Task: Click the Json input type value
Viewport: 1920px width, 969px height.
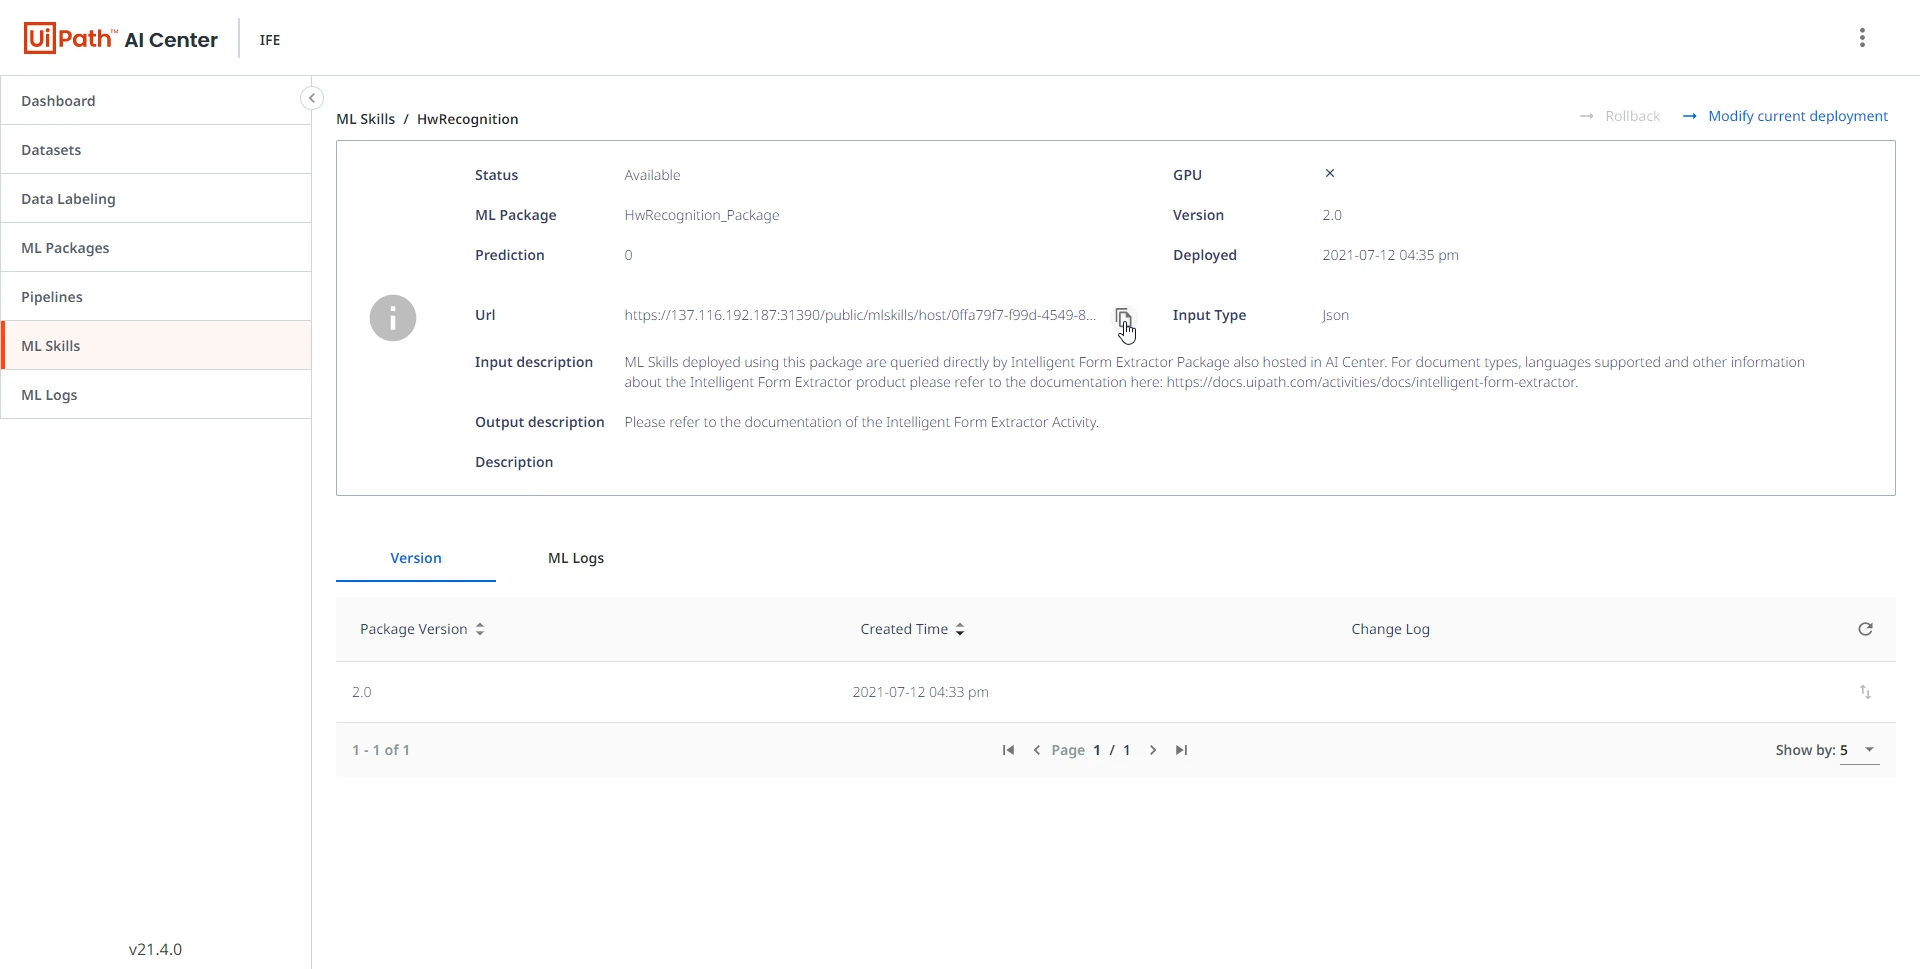Action: point(1336,315)
